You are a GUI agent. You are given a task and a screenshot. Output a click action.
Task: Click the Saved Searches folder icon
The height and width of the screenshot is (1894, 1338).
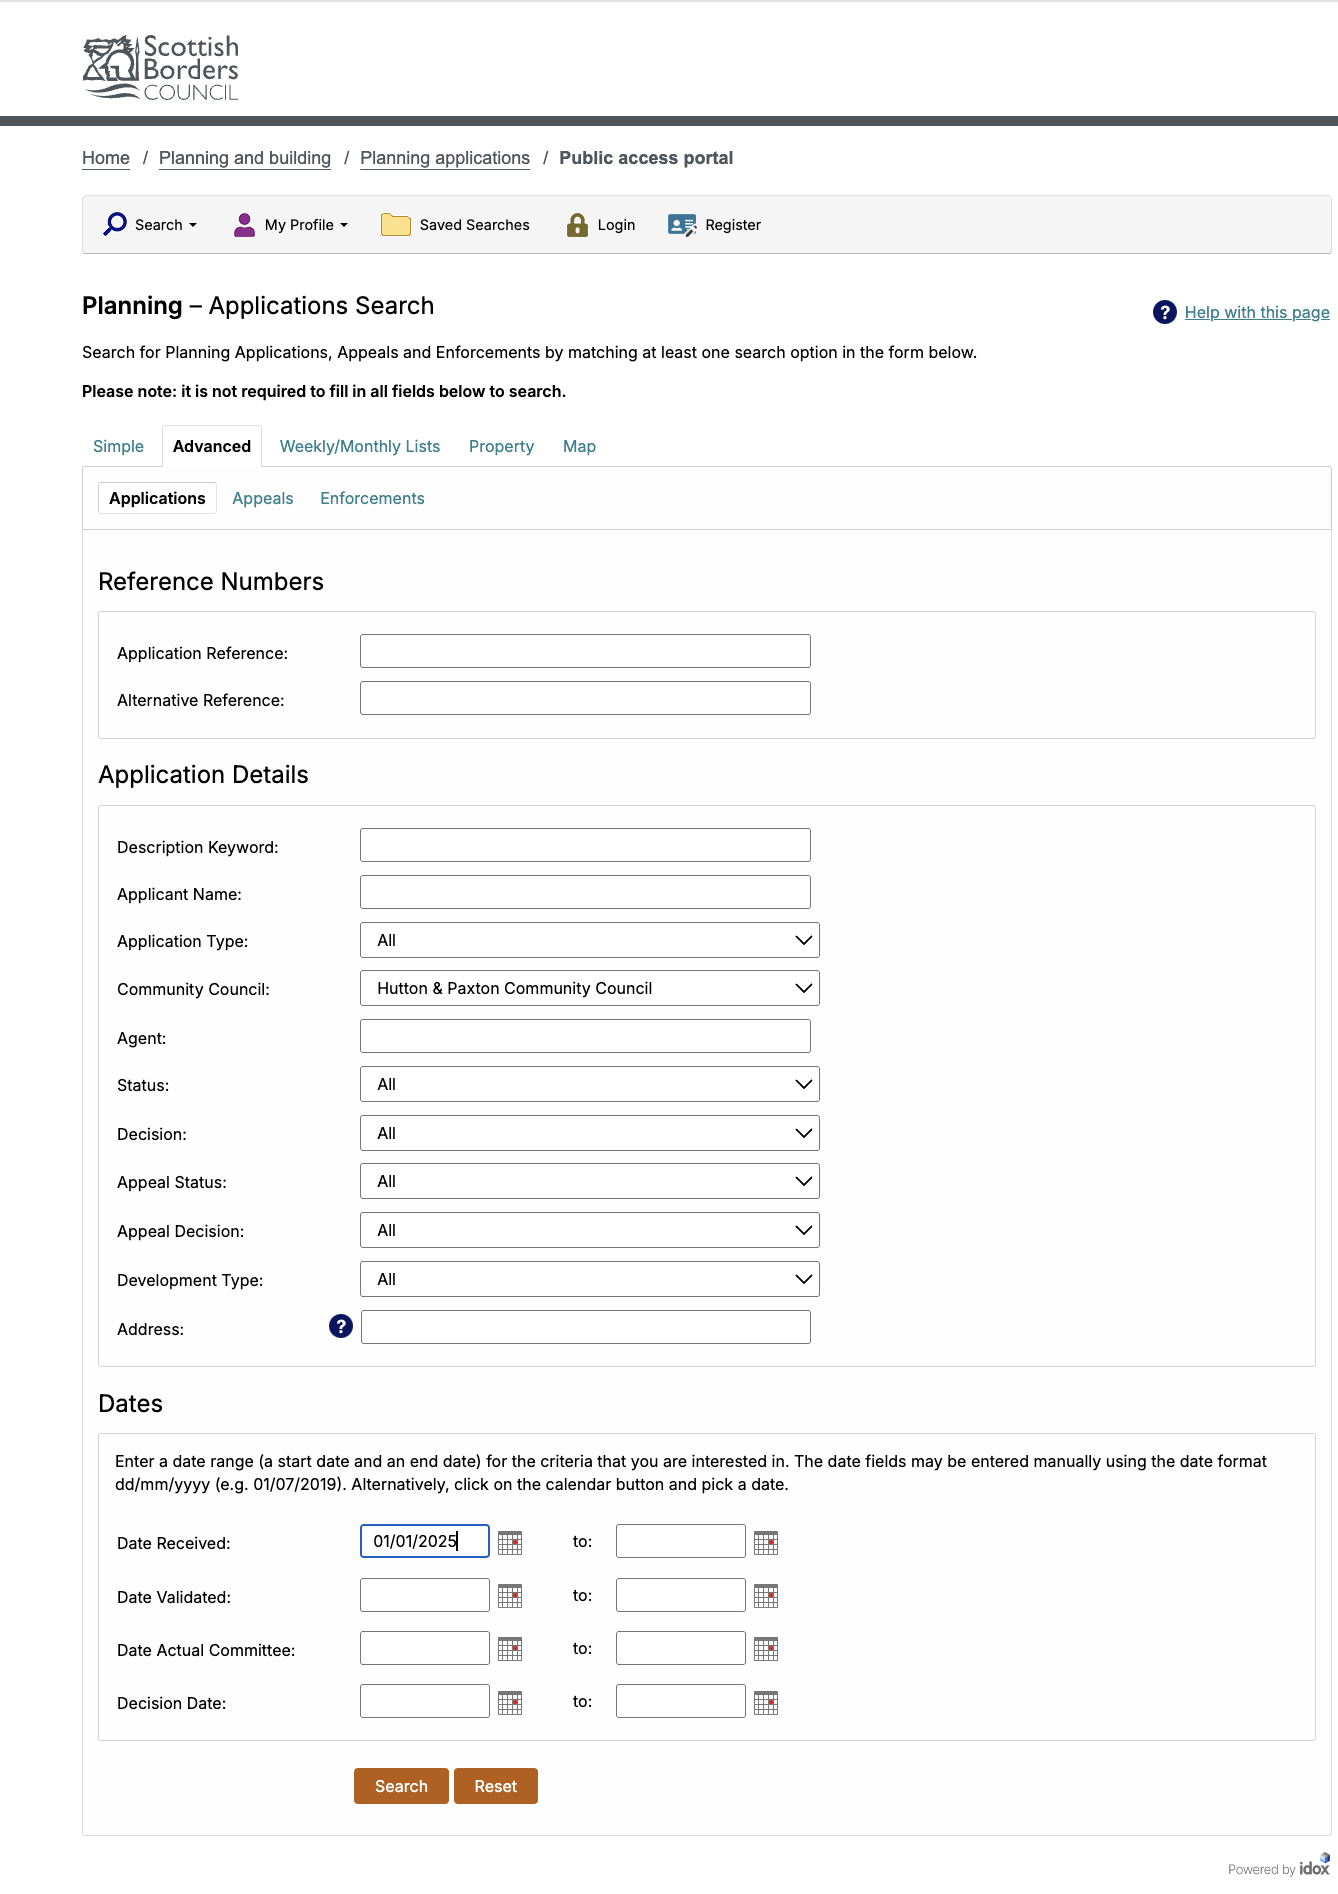[396, 225]
